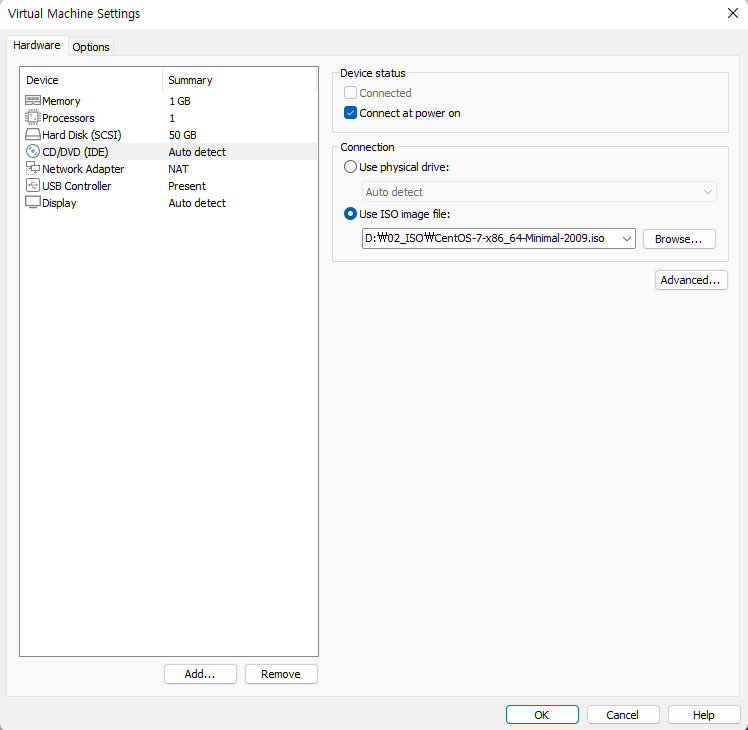
Task: Cancel the settings dialog
Action: [623, 715]
